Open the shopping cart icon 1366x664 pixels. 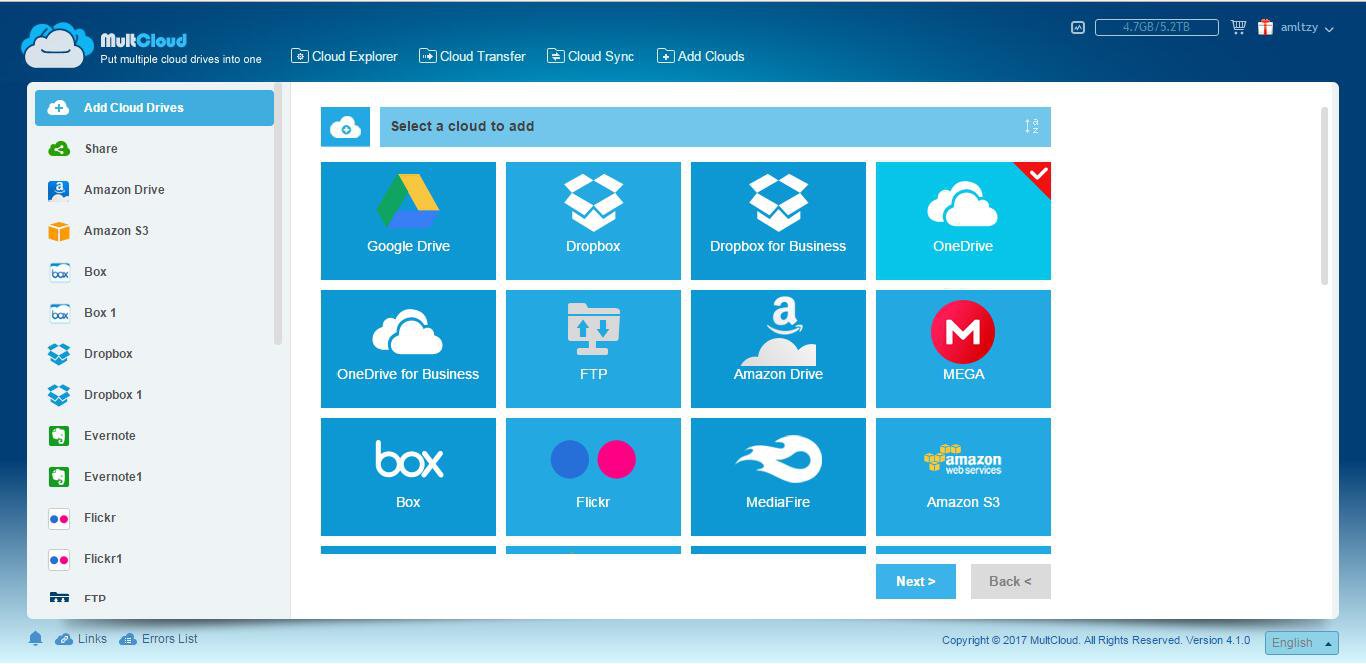pyautogui.click(x=1238, y=28)
